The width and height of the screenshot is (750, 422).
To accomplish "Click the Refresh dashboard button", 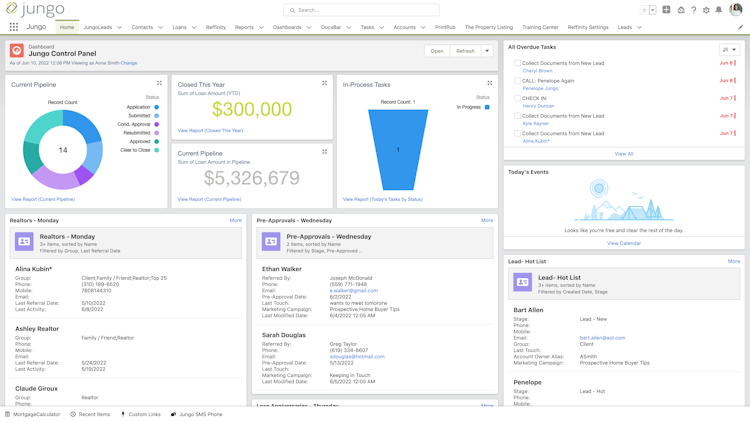I will point(465,51).
